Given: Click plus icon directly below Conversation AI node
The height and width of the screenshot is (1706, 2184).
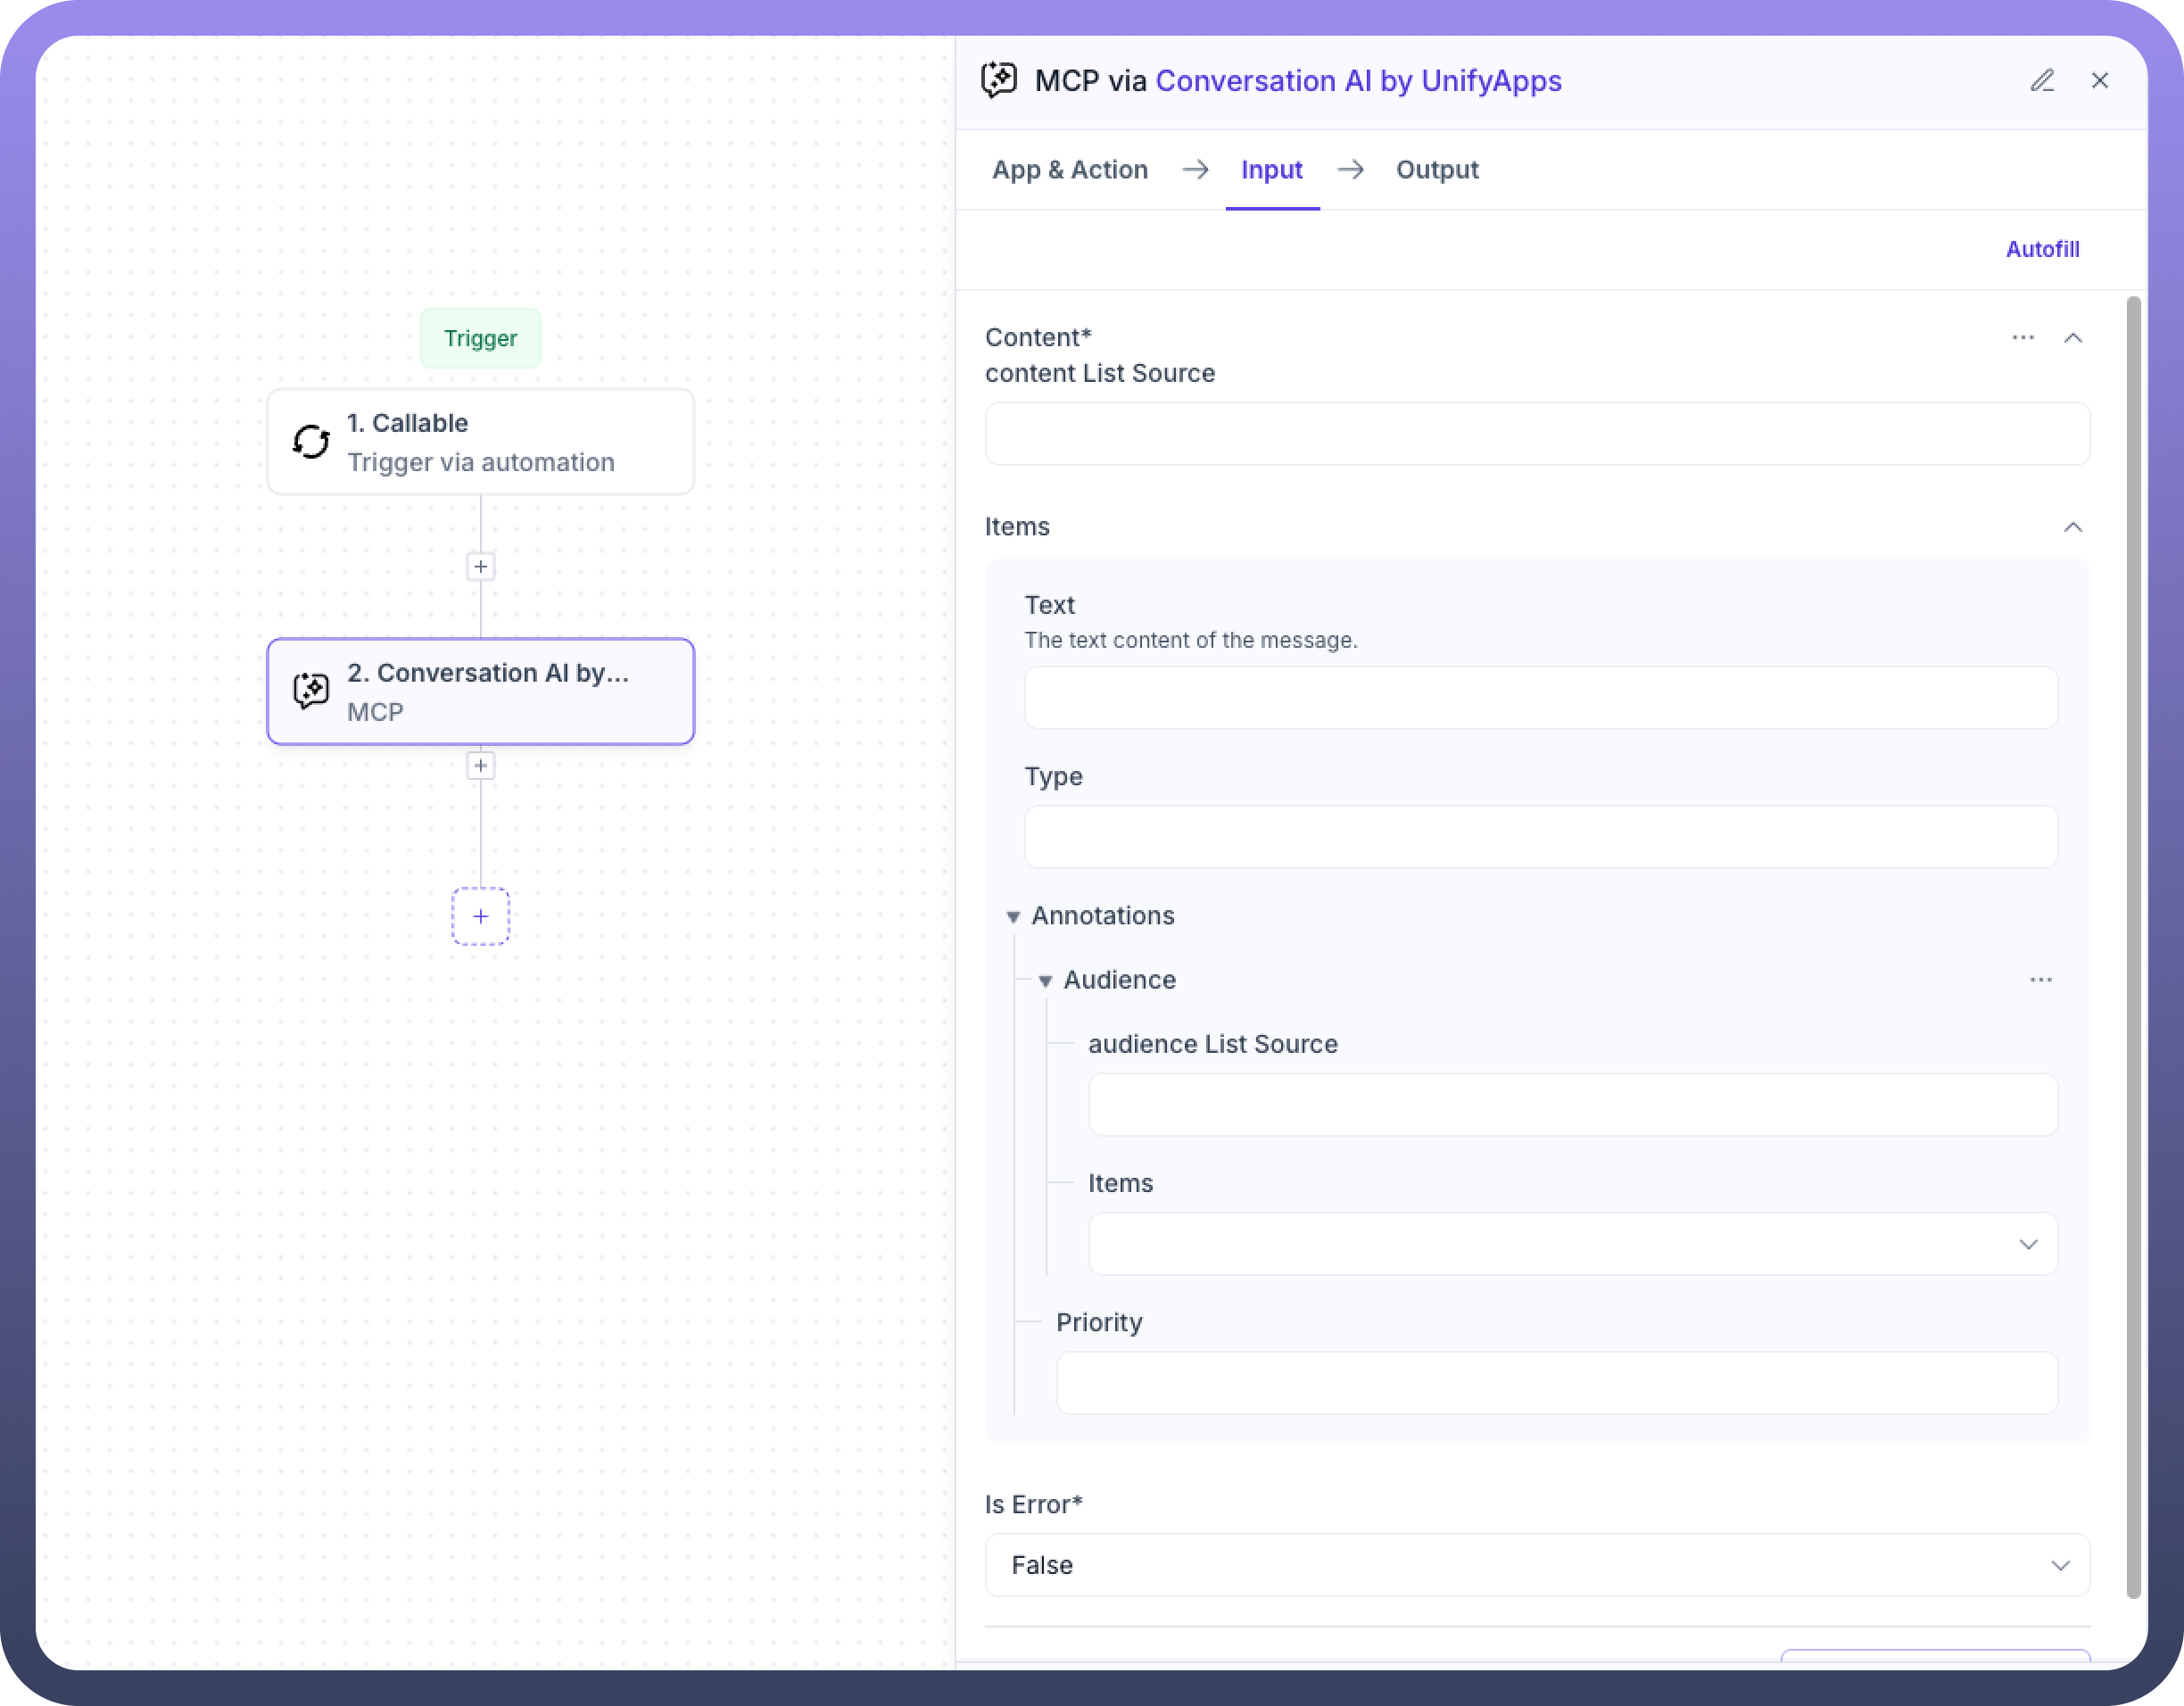Looking at the screenshot, I should (481, 766).
